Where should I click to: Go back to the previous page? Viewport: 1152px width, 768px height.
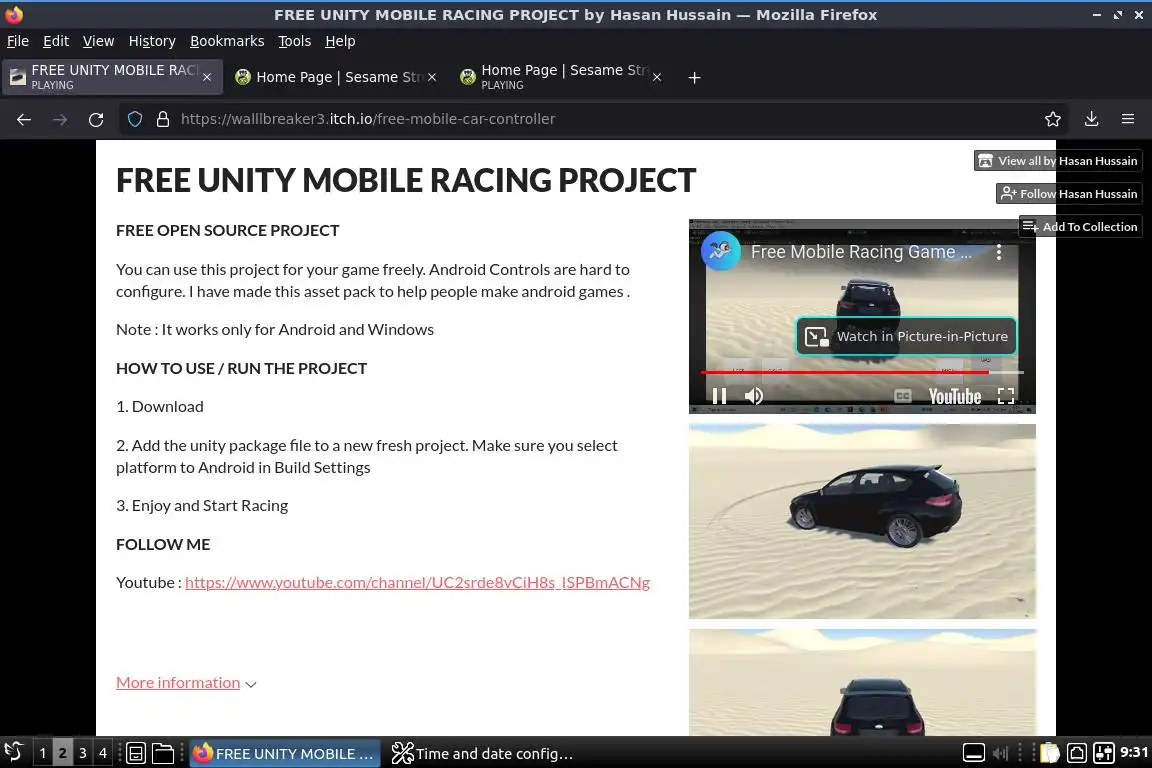pyautogui.click(x=24, y=119)
